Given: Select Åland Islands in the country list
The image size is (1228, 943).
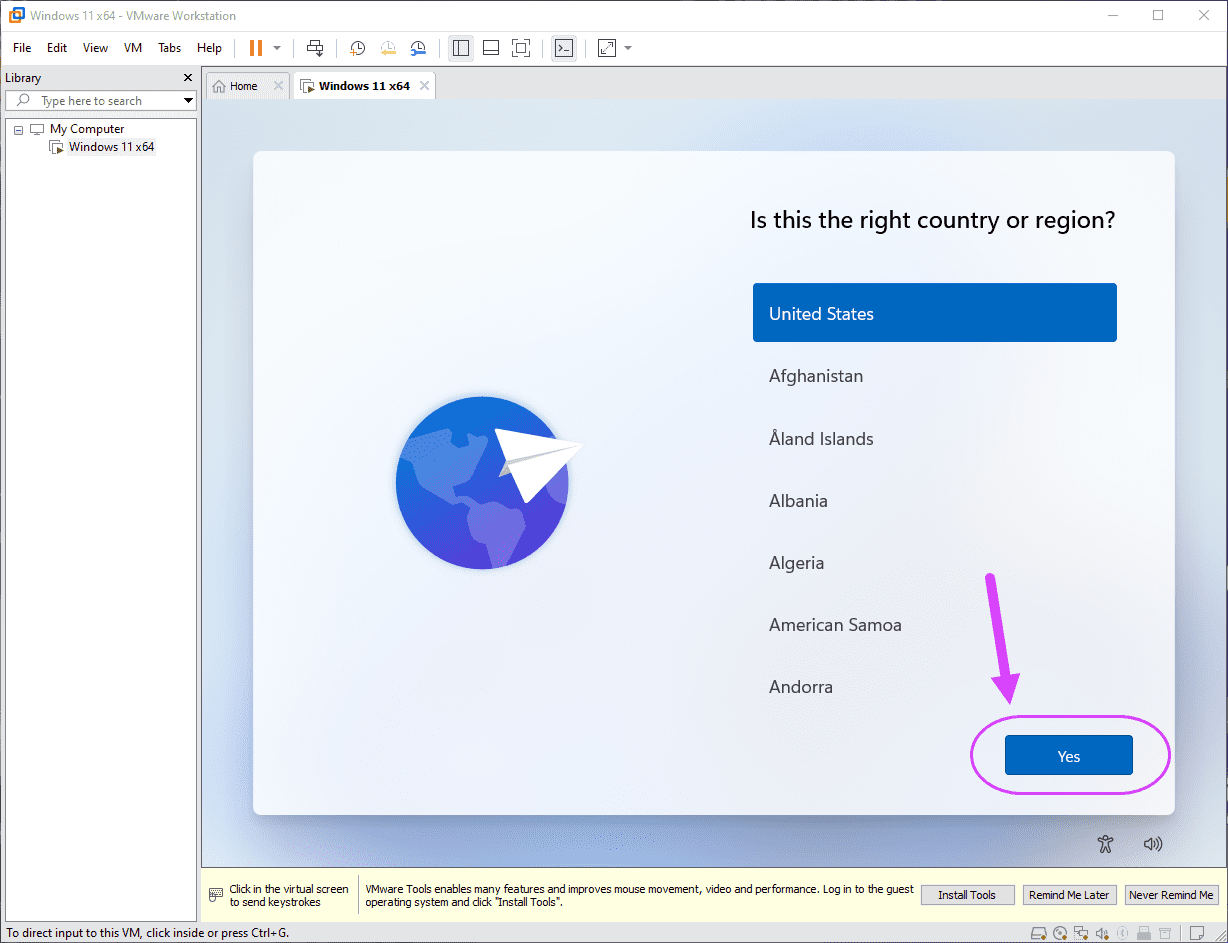Looking at the screenshot, I should pos(935,438).
